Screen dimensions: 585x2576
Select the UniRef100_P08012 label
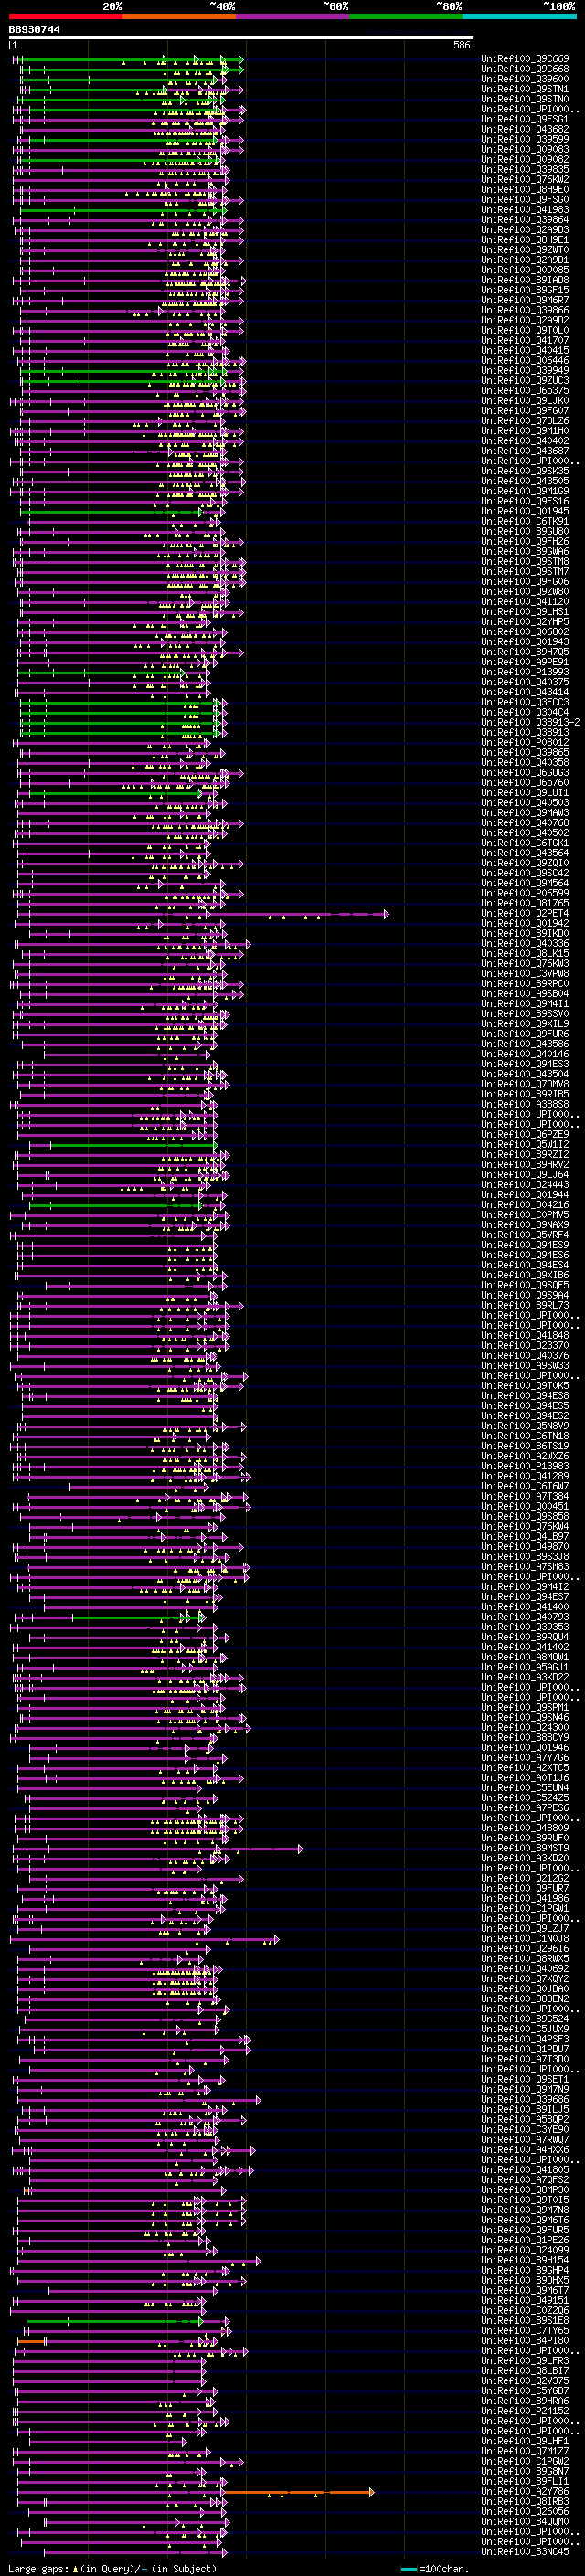tap(525, 742)
